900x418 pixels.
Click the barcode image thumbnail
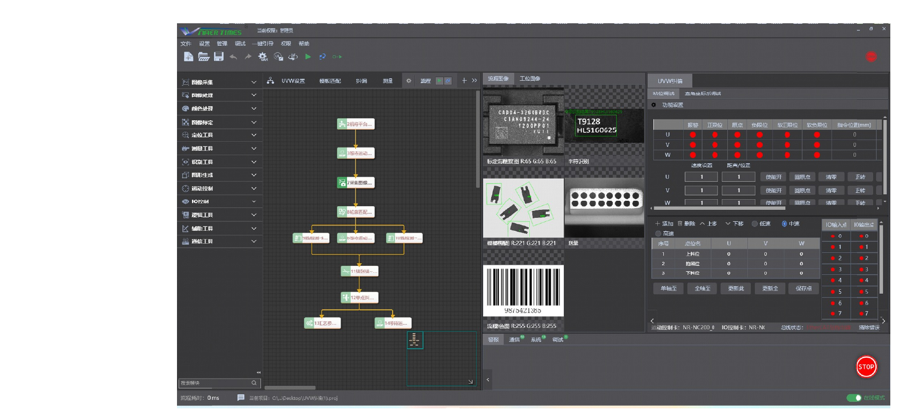pyautogui.click(x=523, y=291)
